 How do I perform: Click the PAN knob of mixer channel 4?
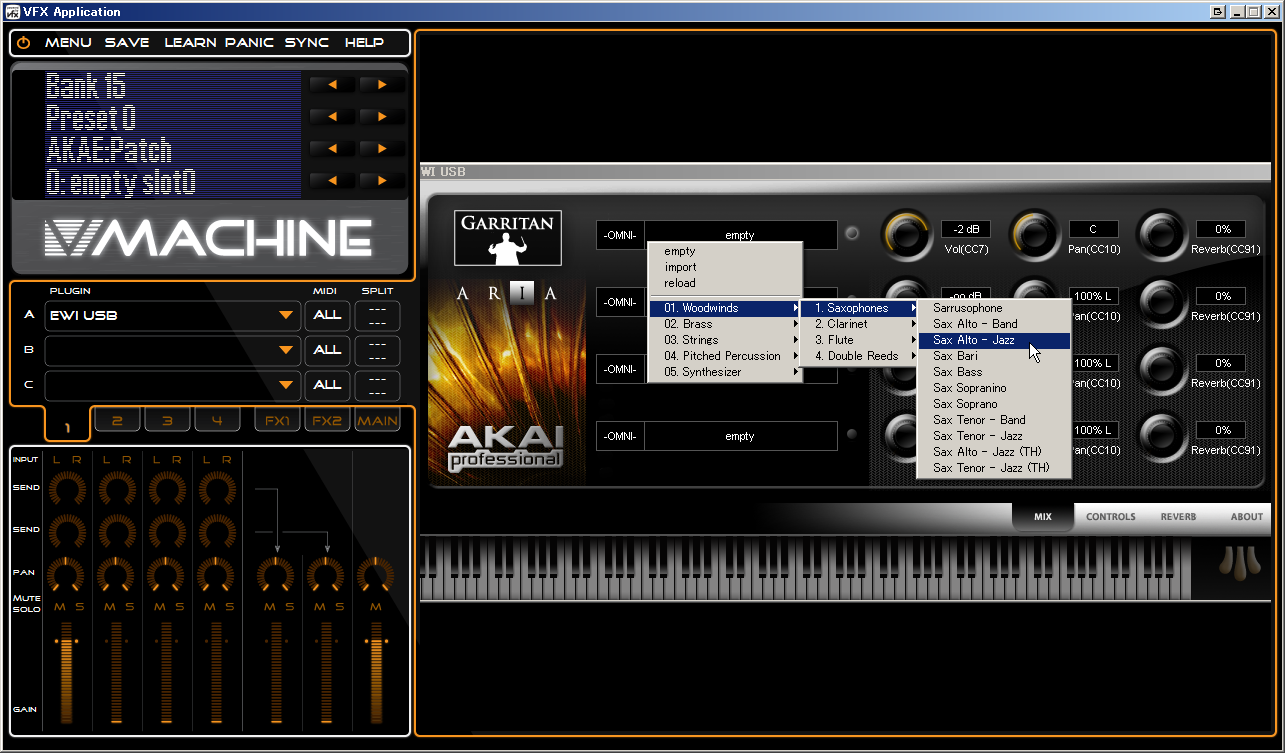tap(217, 574)
